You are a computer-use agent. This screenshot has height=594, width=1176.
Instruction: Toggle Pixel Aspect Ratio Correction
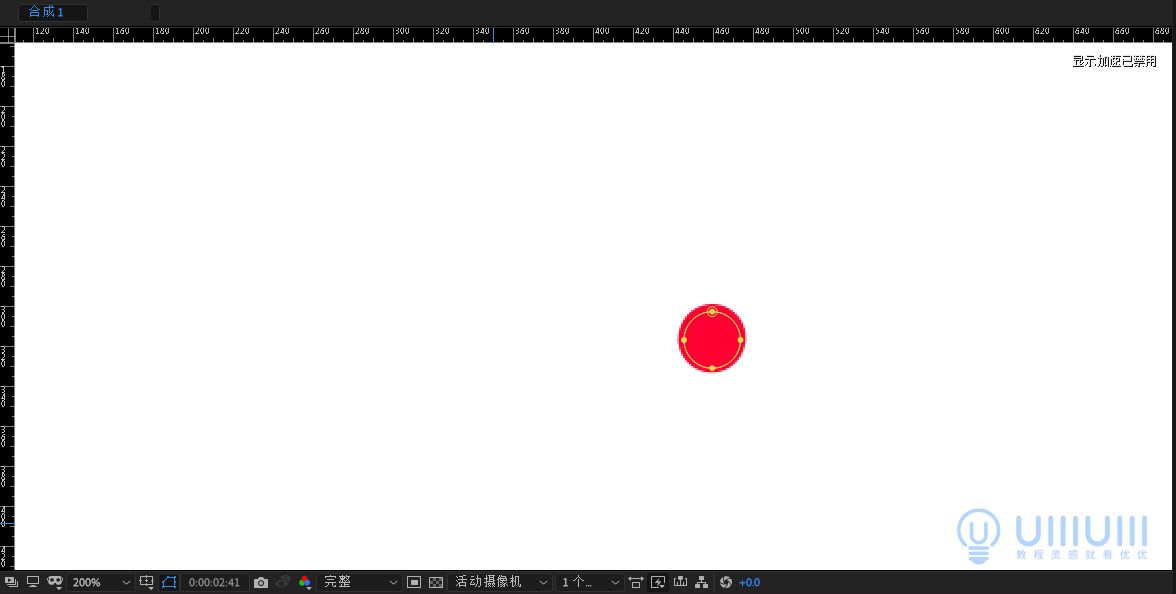[636, 582]
